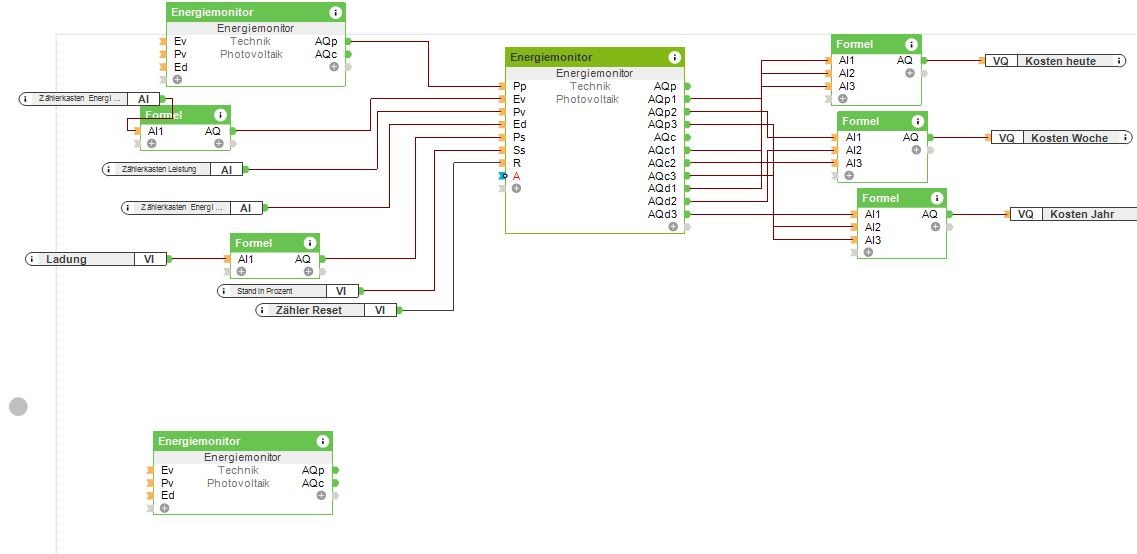The image size is (1137, 554).
Task: Click info icon on the Ladung input
Action: (x=32, y=259)
